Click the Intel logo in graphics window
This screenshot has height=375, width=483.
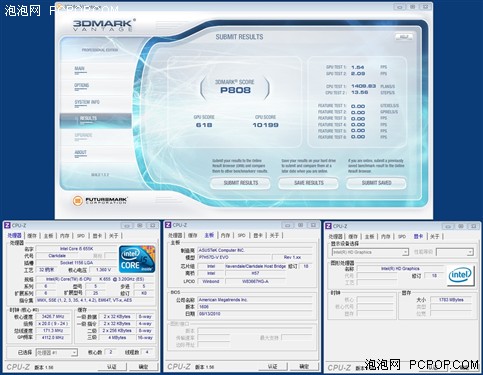tap(460, 275)
